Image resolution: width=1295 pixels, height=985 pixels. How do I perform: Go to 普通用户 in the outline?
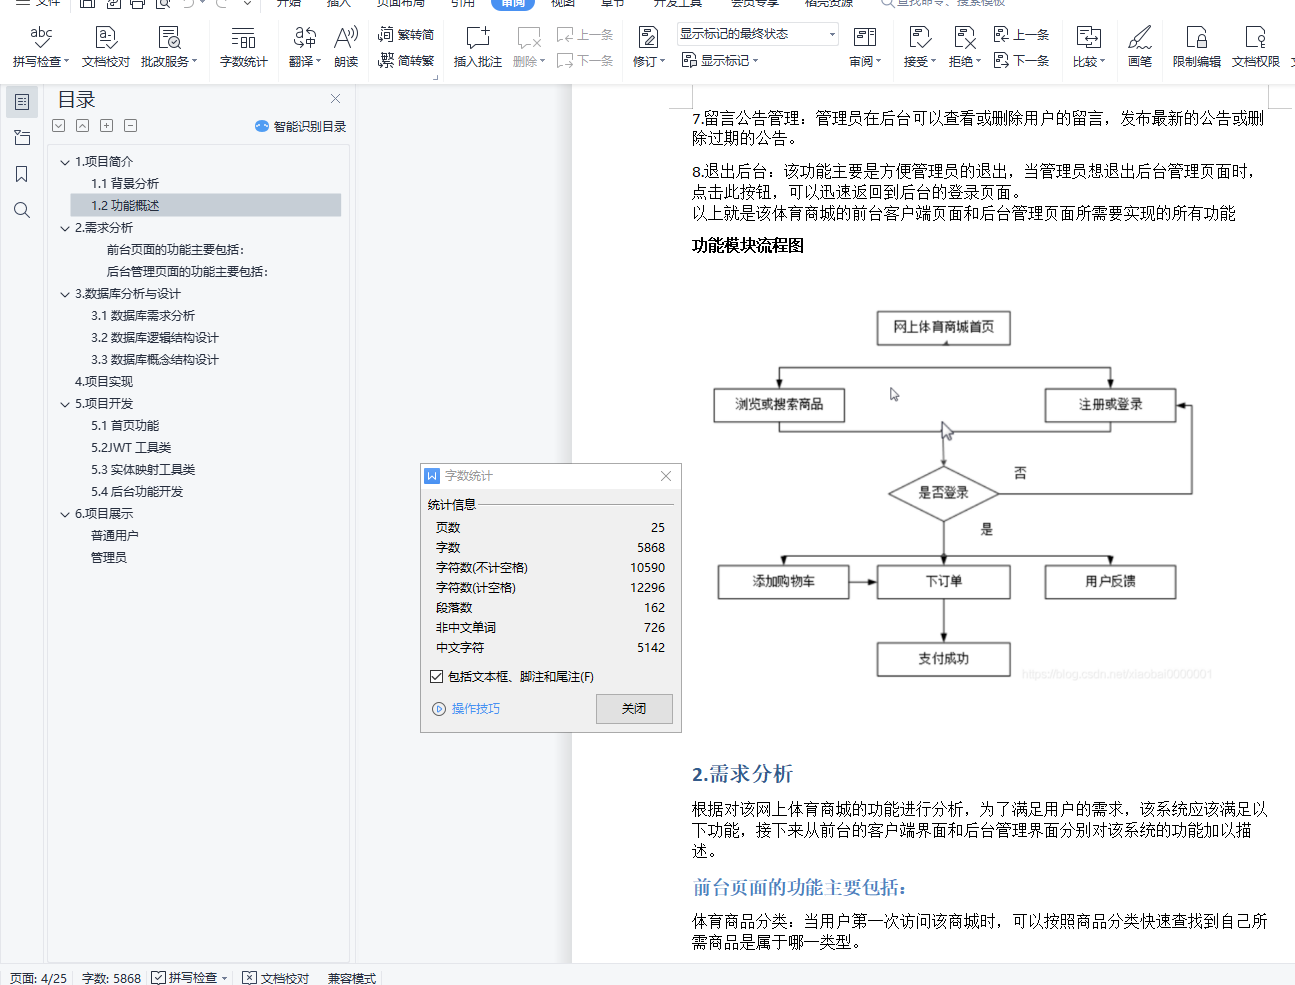[x=115, y=536]
